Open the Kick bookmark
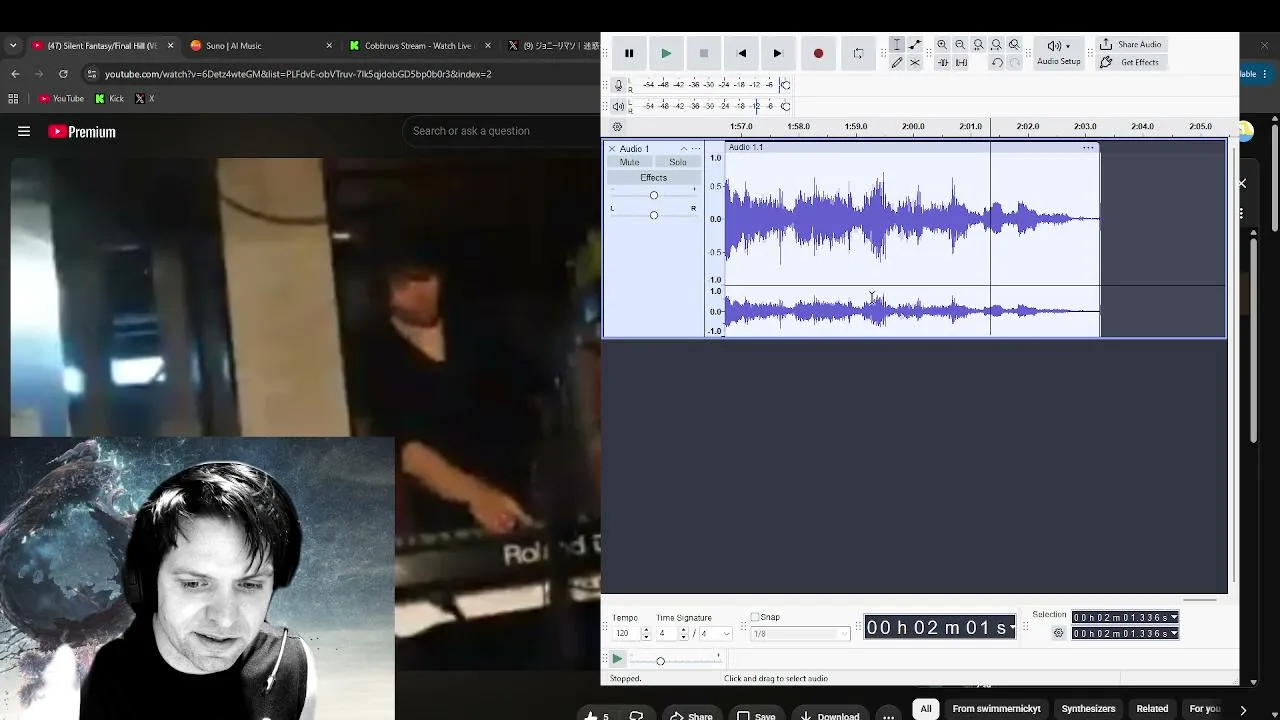1280x720 pixels. (110, 99)
